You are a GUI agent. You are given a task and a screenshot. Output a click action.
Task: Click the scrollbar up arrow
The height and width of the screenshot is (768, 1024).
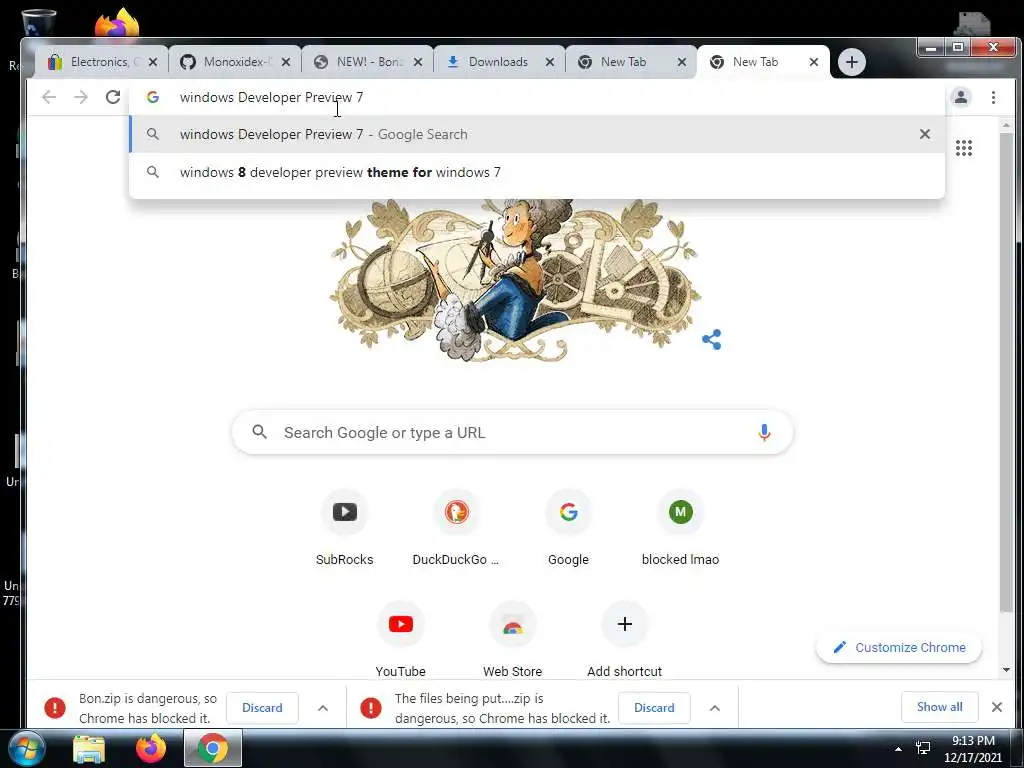[x=1006, y=125]
